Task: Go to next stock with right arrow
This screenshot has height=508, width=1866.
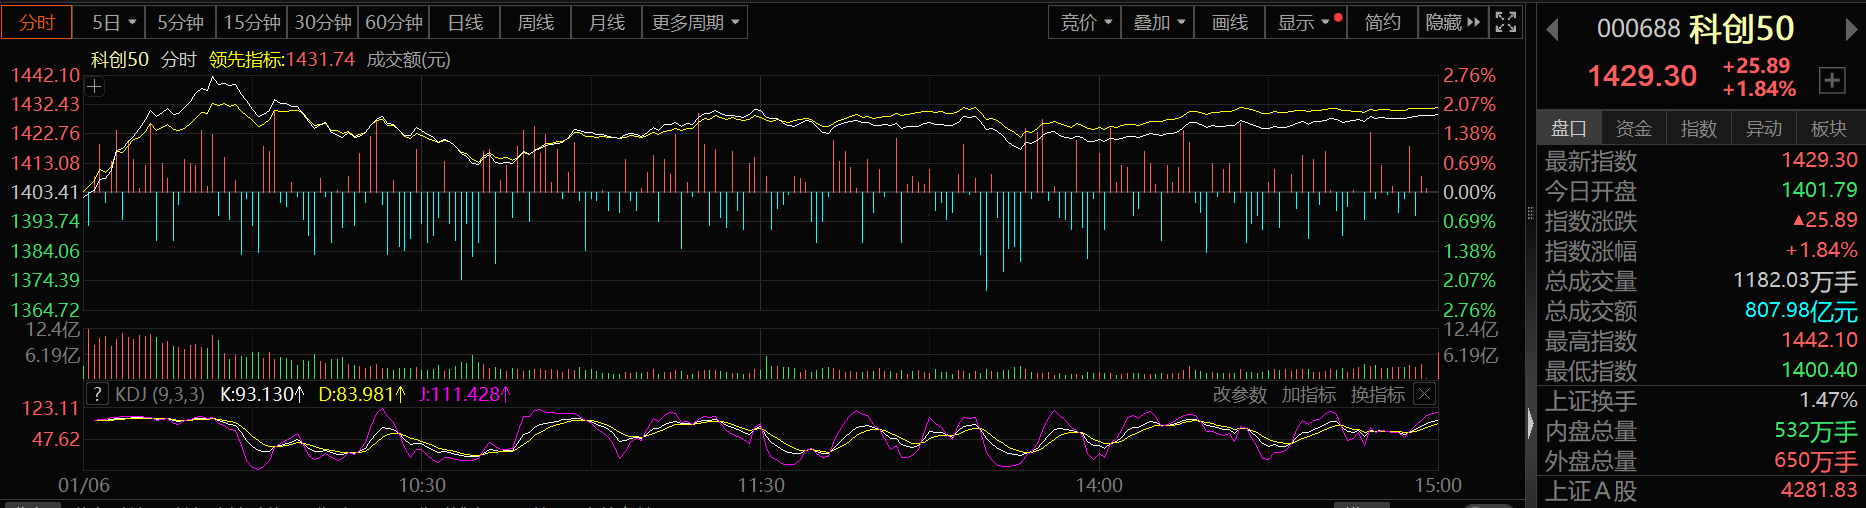Action: 1851,30
